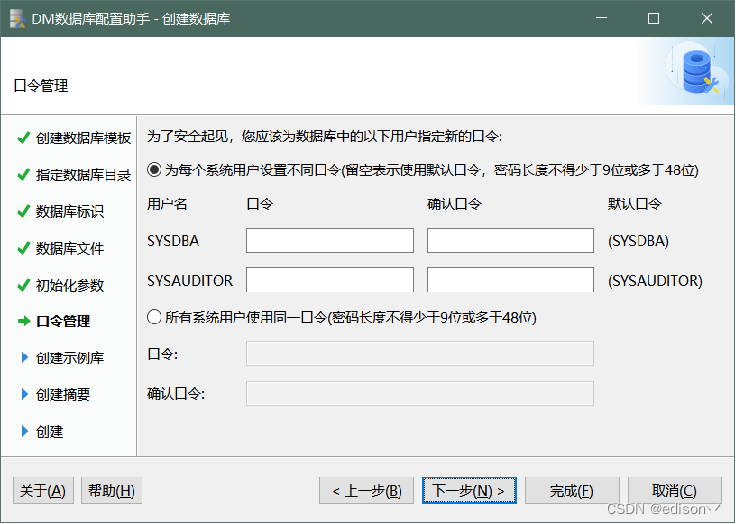Click the shared 确认口令: input field

[420, 393]
